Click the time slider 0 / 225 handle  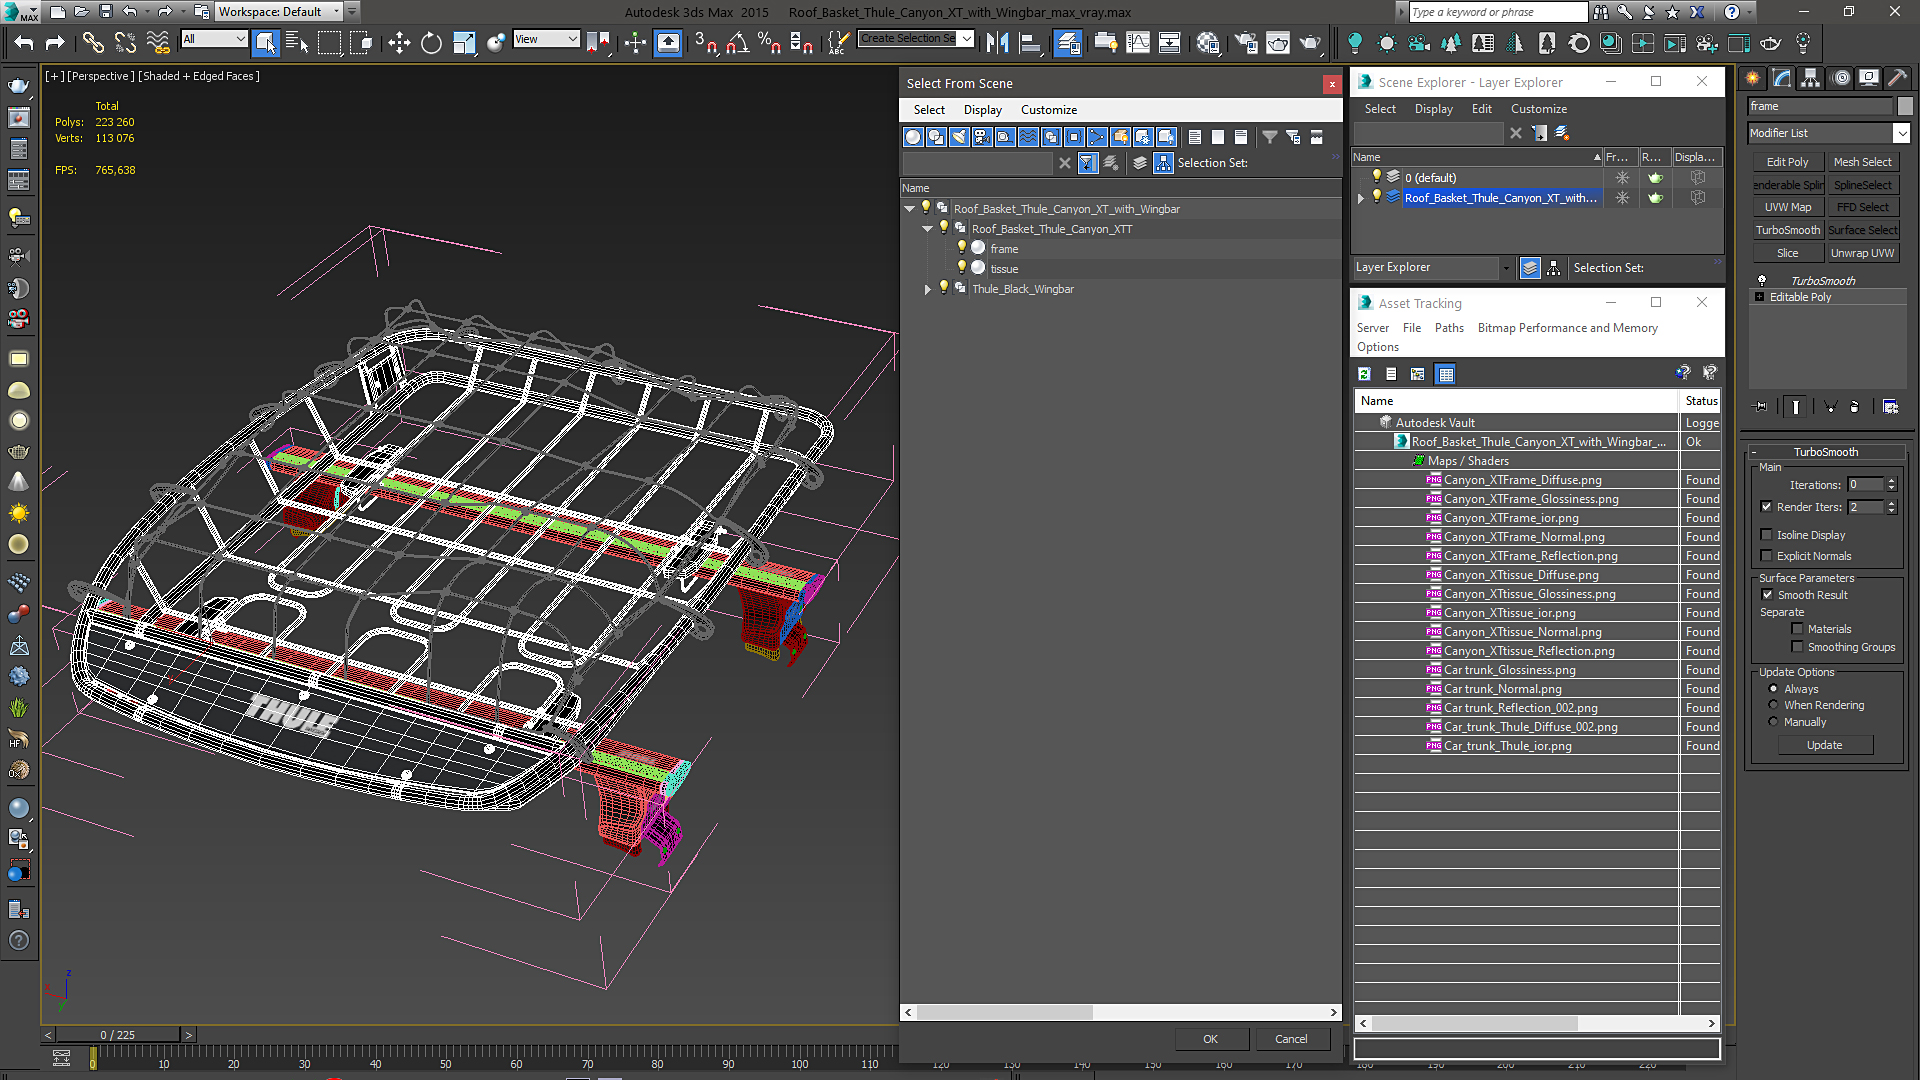117,1035
